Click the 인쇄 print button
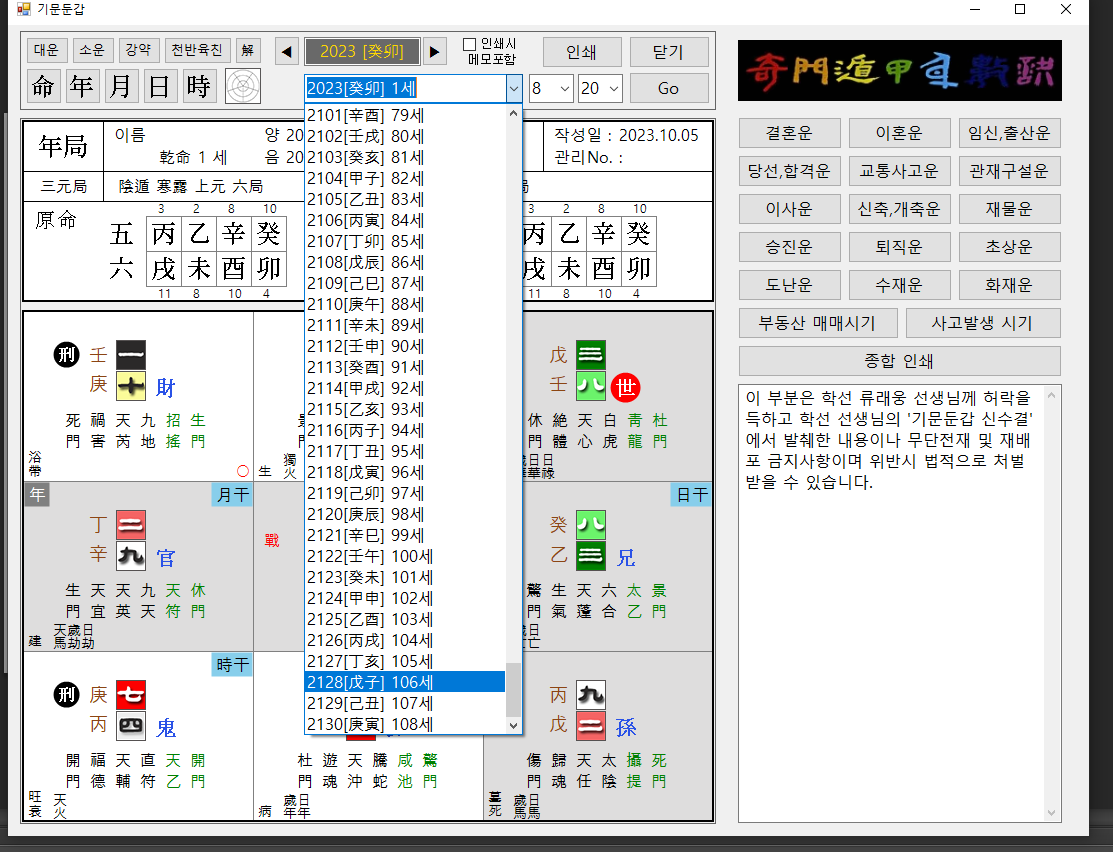This screenshot has height=852, width=1113. coord(582,53)
